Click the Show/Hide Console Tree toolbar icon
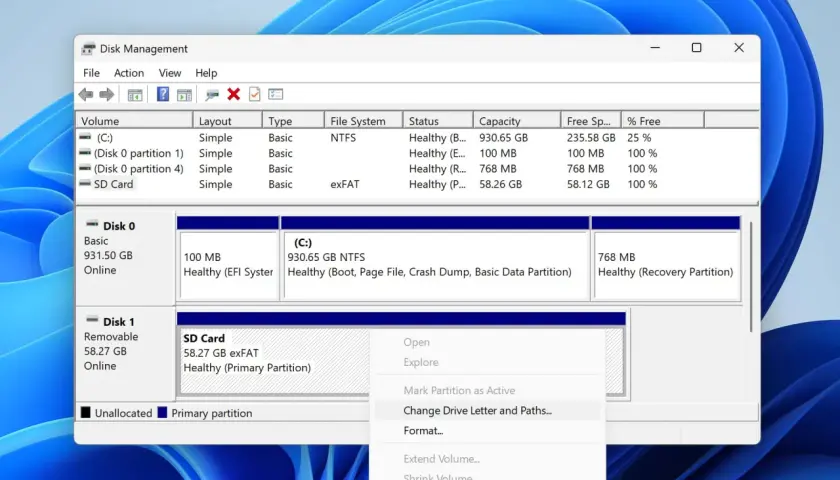Screen dimensions: 840x480 click(x=134, y=95)
